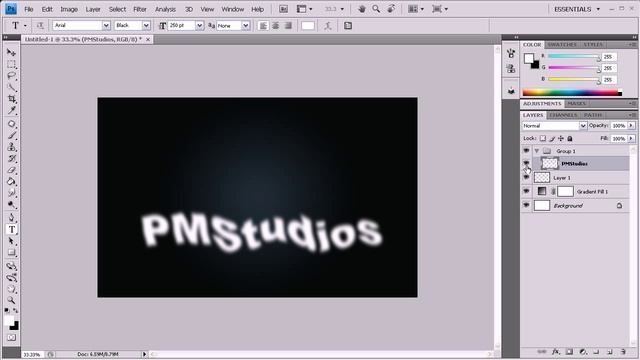
Task: Select the Eyedropper tool
Action: tap(11, 111)
